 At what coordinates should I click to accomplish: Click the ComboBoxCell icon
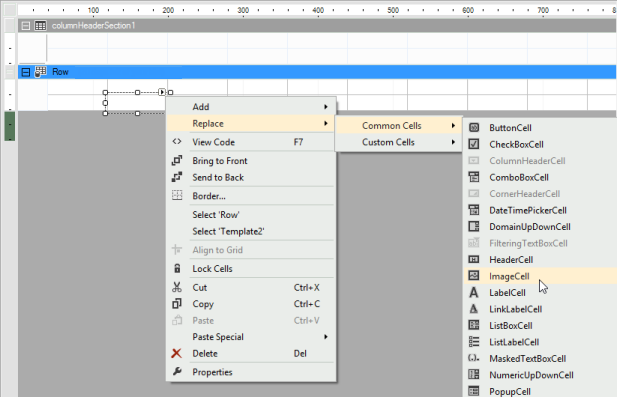[474, 177]
